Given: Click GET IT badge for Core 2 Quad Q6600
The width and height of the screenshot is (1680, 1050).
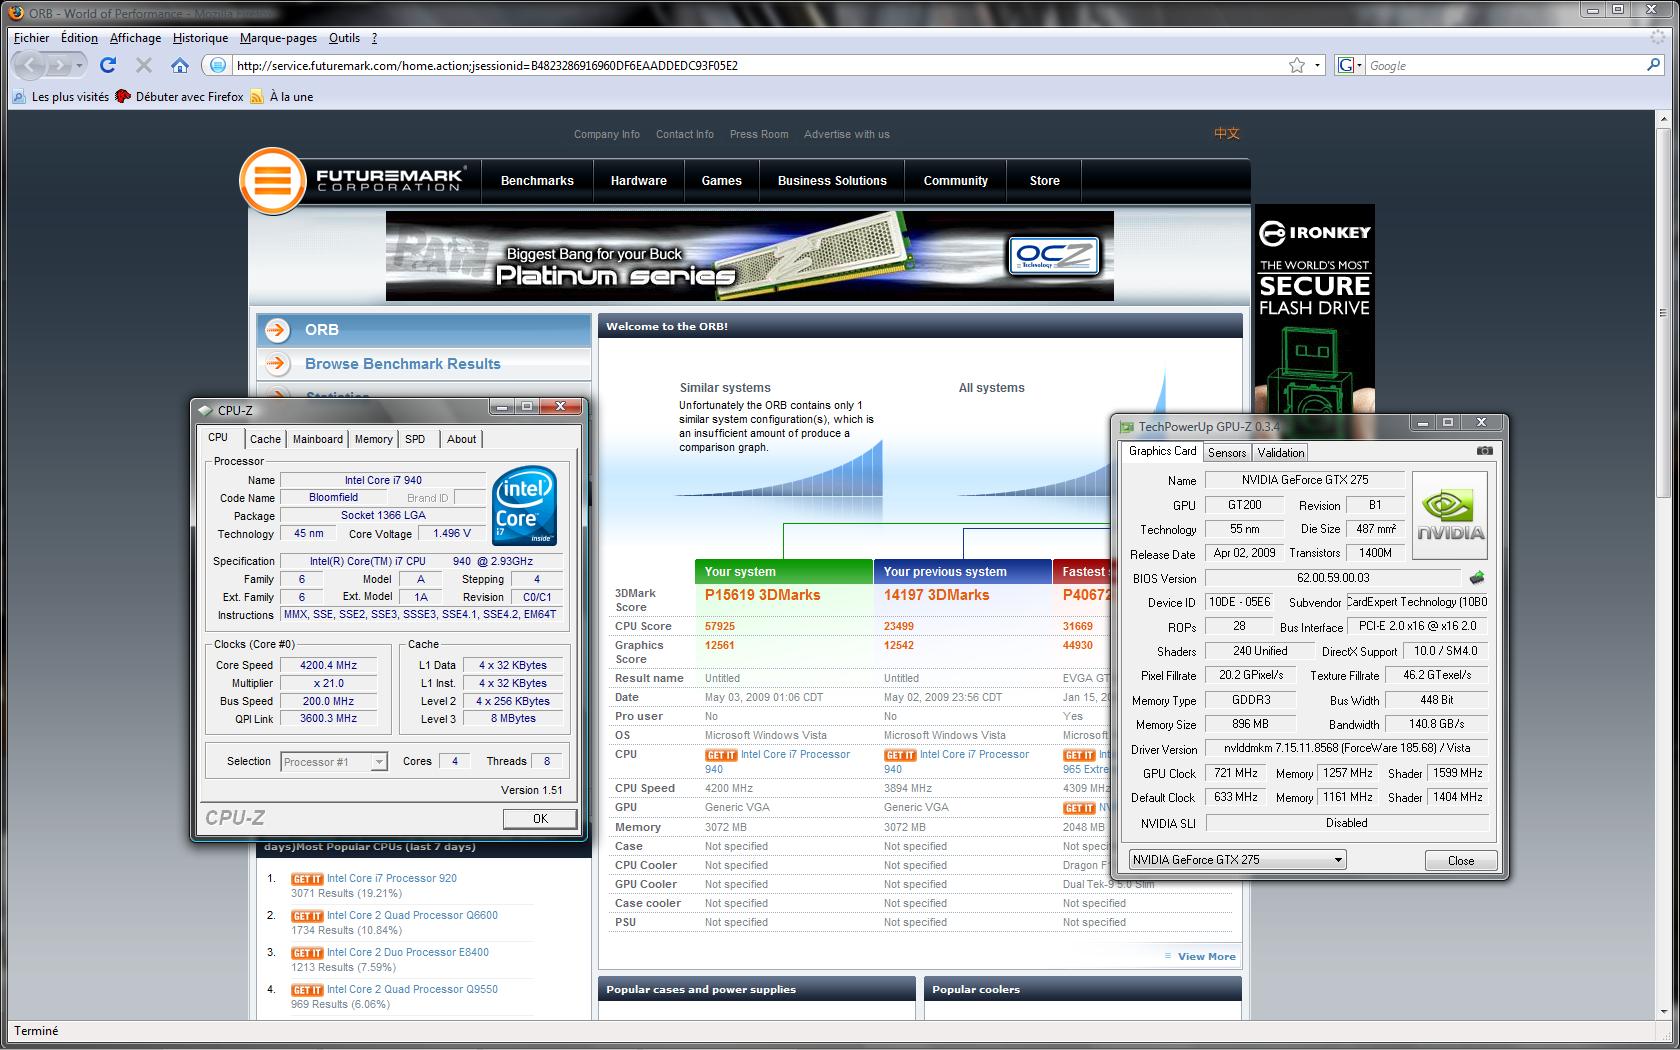Looking at the screenshot, I should (307, 916).
